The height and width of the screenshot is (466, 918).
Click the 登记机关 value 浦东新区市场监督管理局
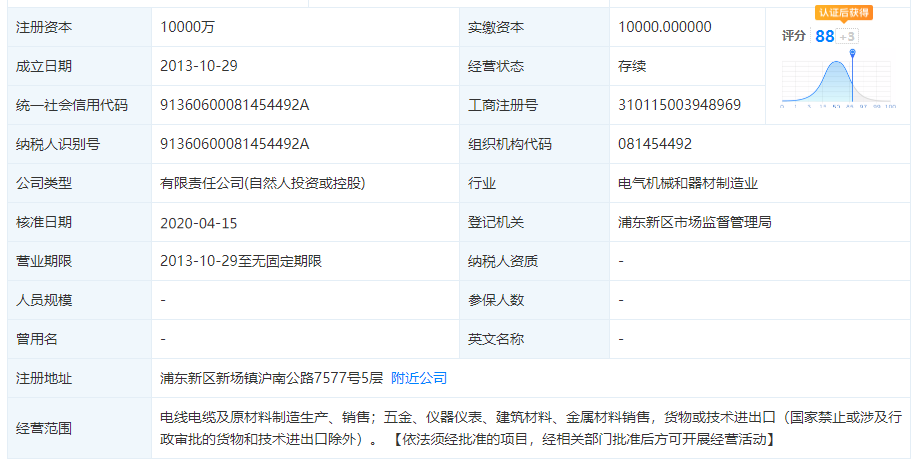coord(695,222)
